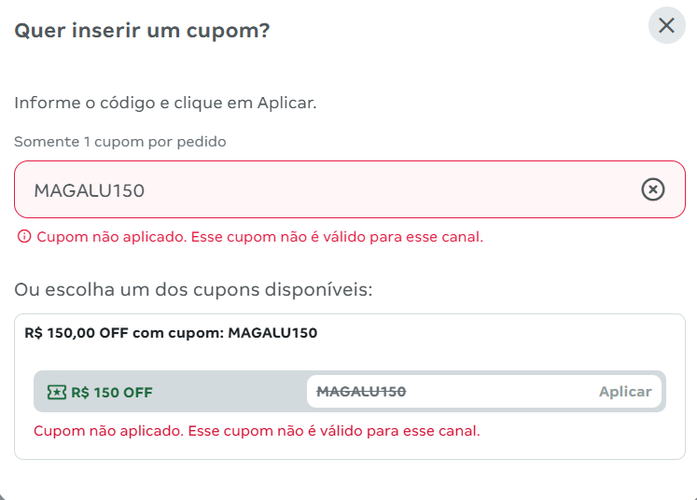The image size is (697, 500).
Task: Click the Somente 1 cupom por pedido label
Action: [120, 142]
